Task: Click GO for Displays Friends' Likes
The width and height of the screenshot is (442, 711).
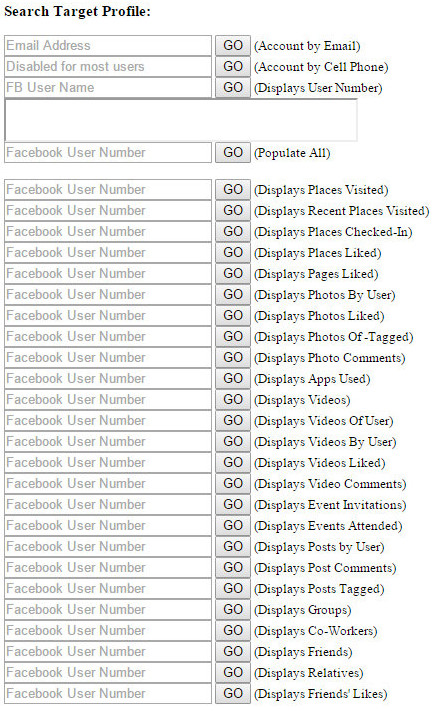Action: click(x=233, y=694)
